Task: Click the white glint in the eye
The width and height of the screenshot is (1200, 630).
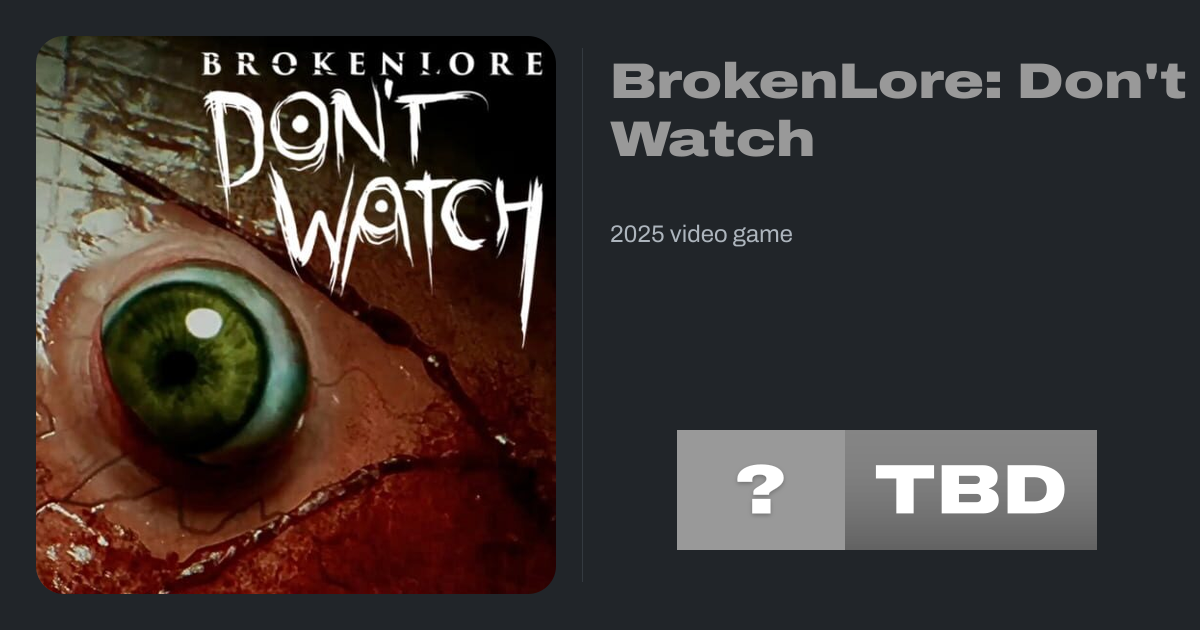Action: [204, 322]
